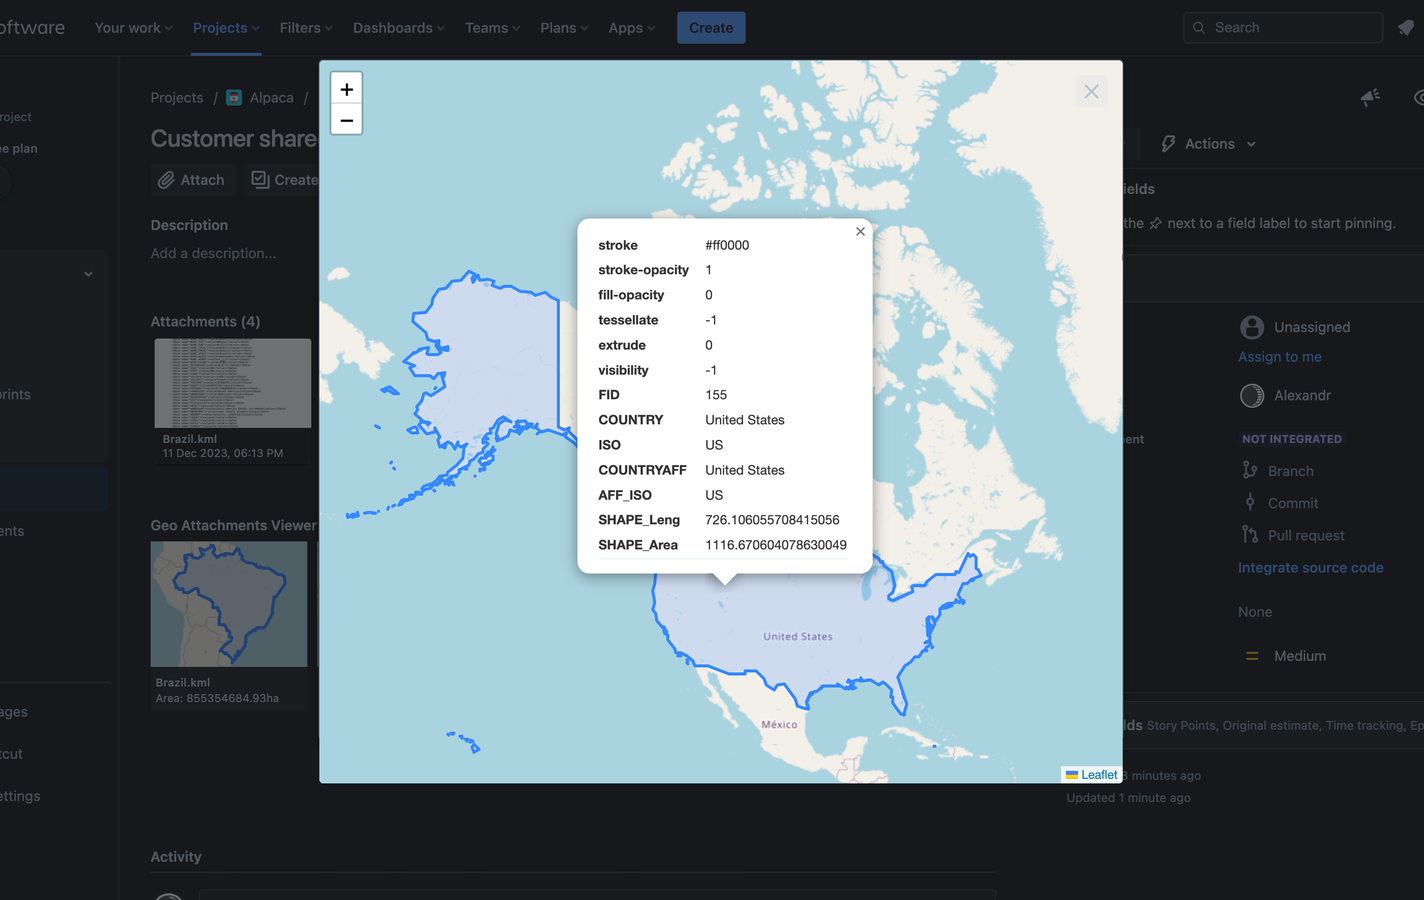Click the paperclip icon on Attach
Image resolution: width=1424 pixels, height=900 pixels.
(x=166, y=180)
